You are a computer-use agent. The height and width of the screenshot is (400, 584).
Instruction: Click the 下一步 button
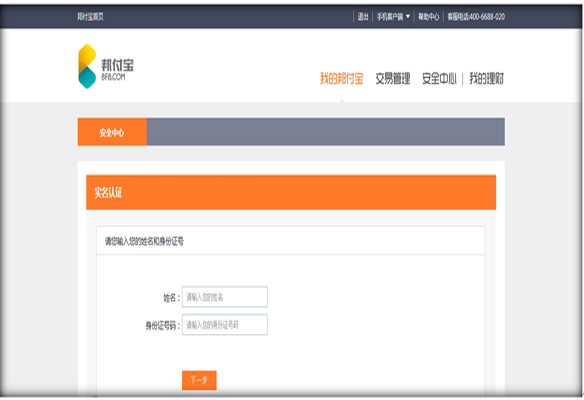tap(199, 380)
